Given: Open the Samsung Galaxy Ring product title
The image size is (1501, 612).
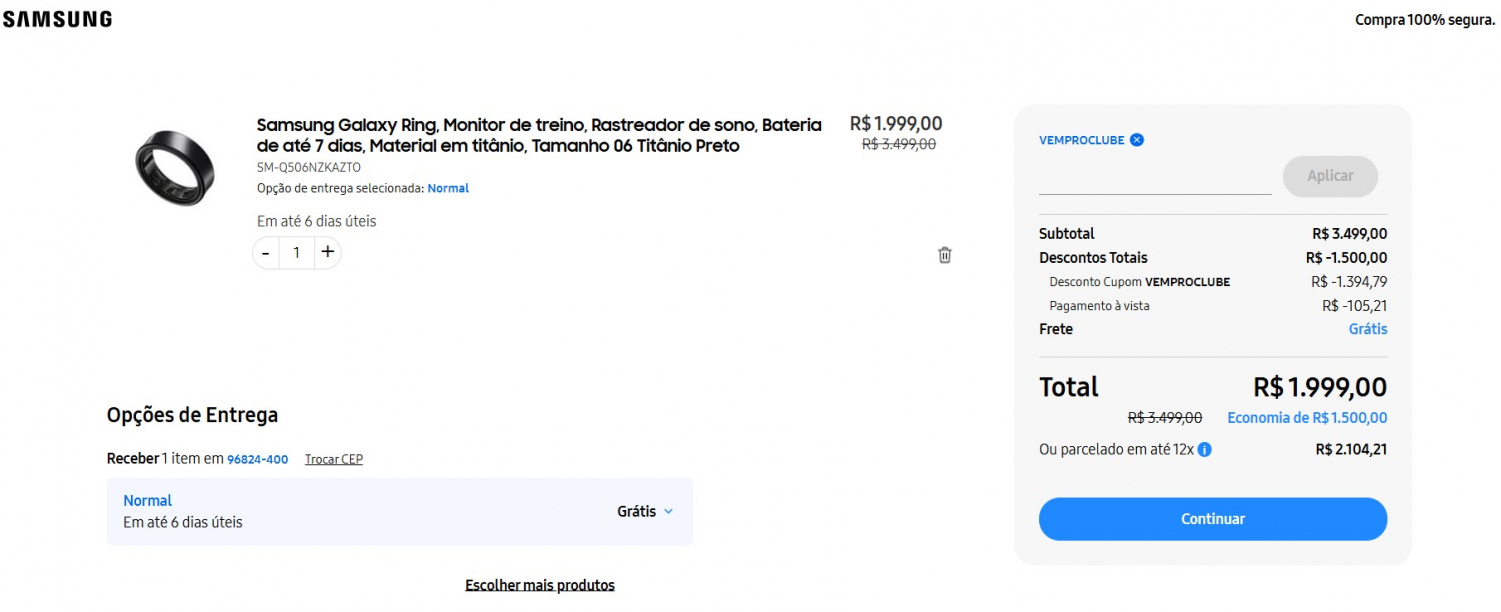Looking at the screenshot, I should click(x=539, y=135).
